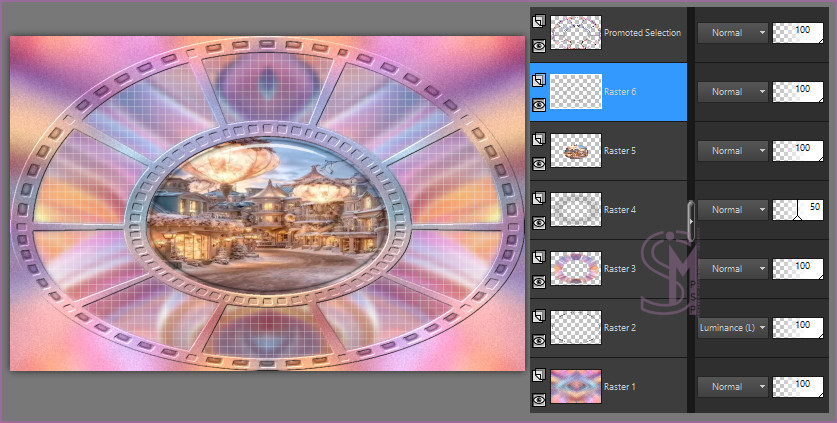Image resolution: width=837 pixels, height=423 pixels.
Task: Click the layer type icon next to Raster 2
Action: (540, 316)
